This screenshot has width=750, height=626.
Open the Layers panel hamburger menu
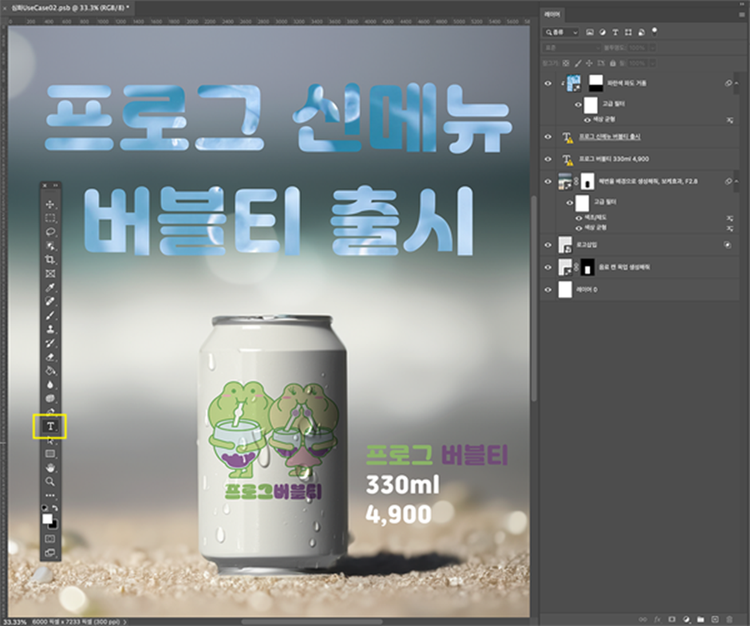click(x=742, y=15)
